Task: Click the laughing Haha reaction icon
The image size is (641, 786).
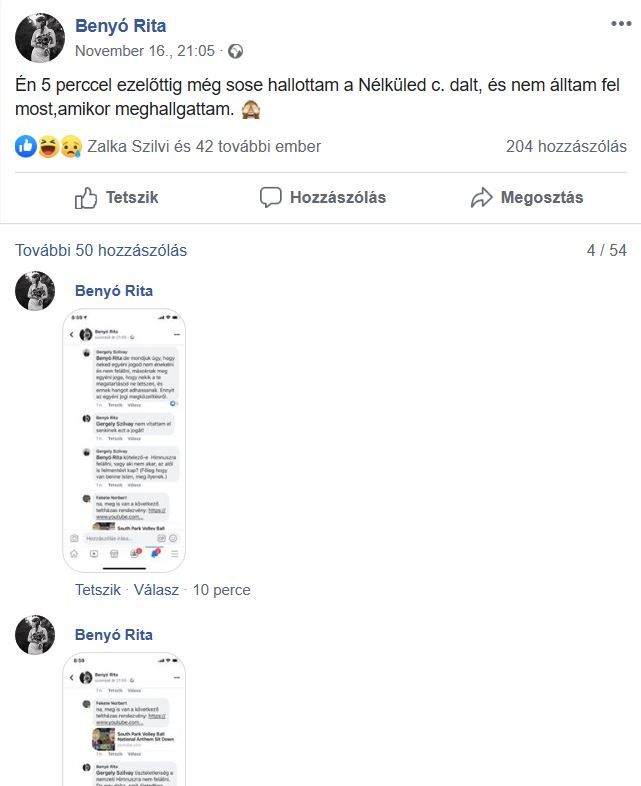Action: (x=49, y=146)
